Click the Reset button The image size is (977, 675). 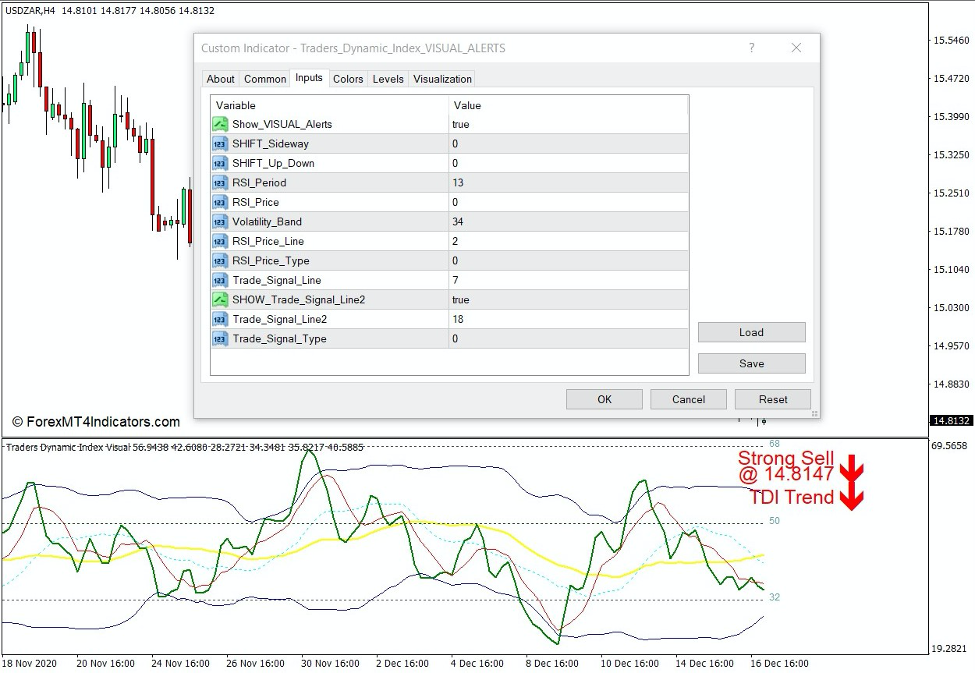click(772, 398)
